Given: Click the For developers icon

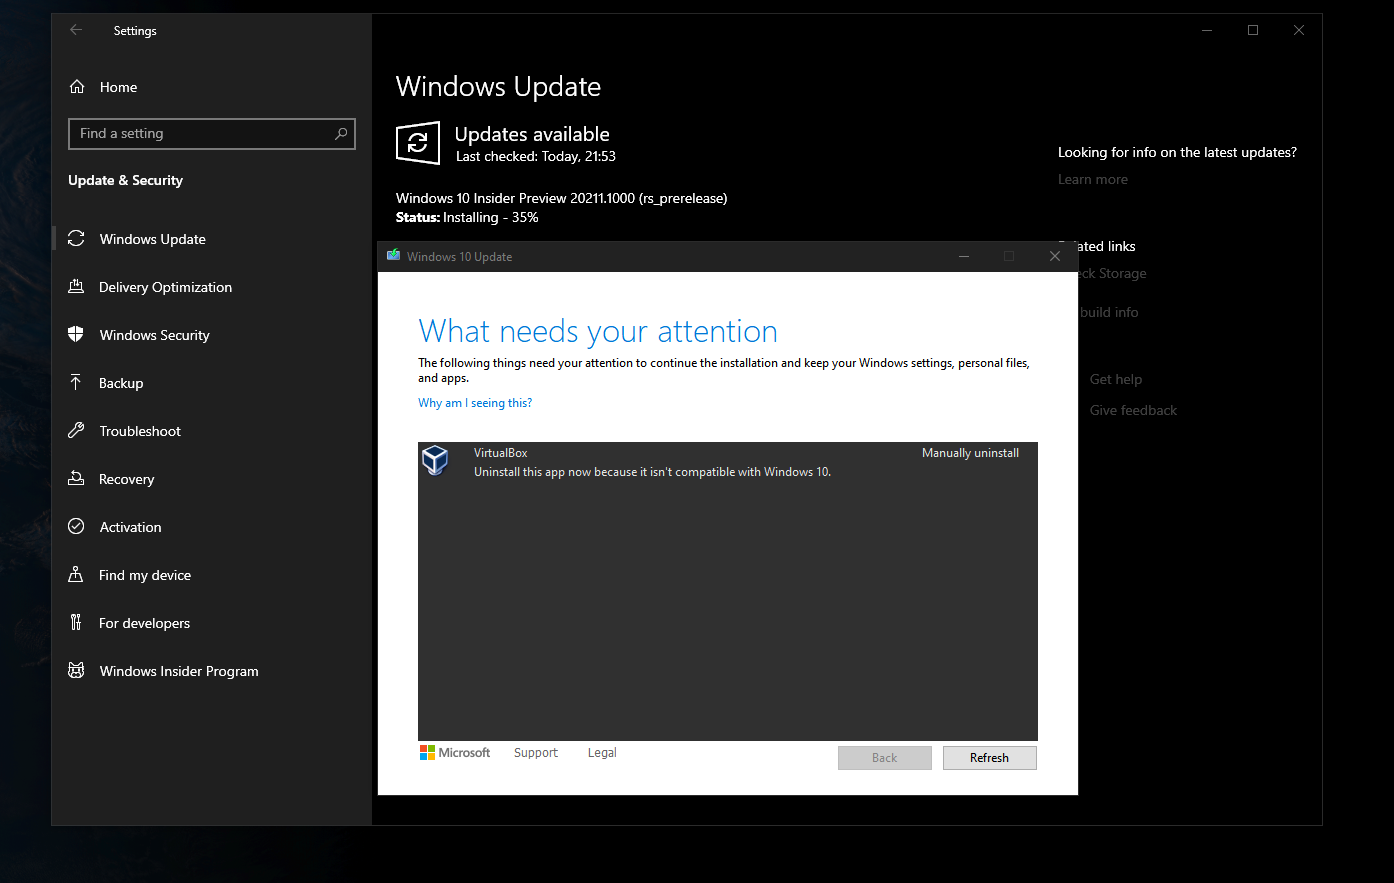Looking at the screenshot, I should [x=76, y=622].
